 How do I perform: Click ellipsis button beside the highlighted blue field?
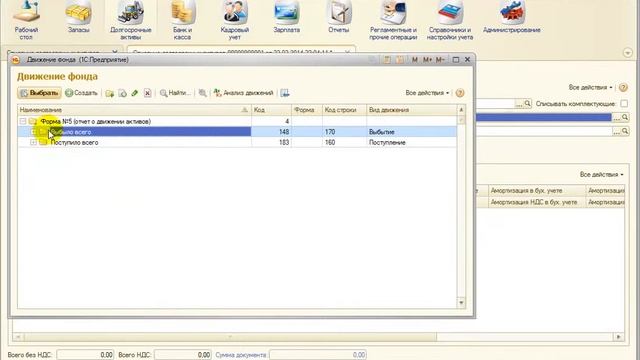[x=616, y=118]
